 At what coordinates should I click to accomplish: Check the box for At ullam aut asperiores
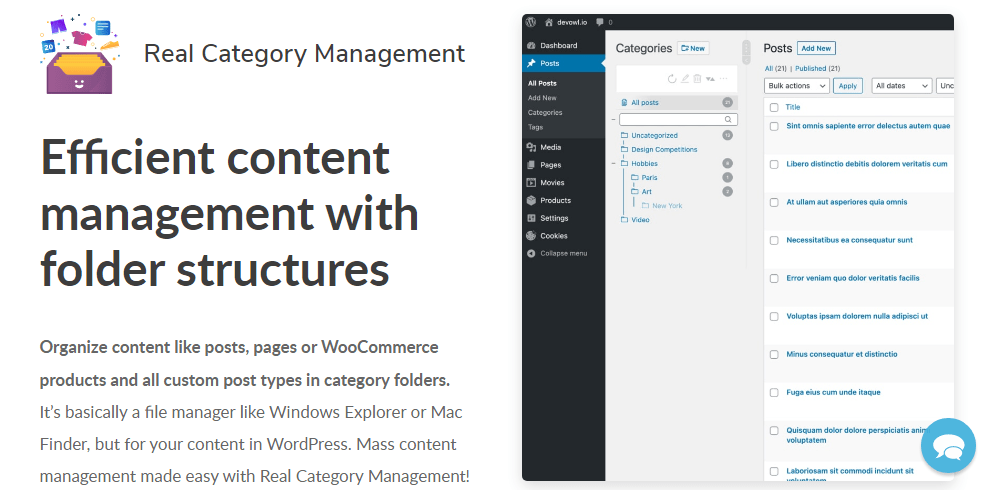774,203
